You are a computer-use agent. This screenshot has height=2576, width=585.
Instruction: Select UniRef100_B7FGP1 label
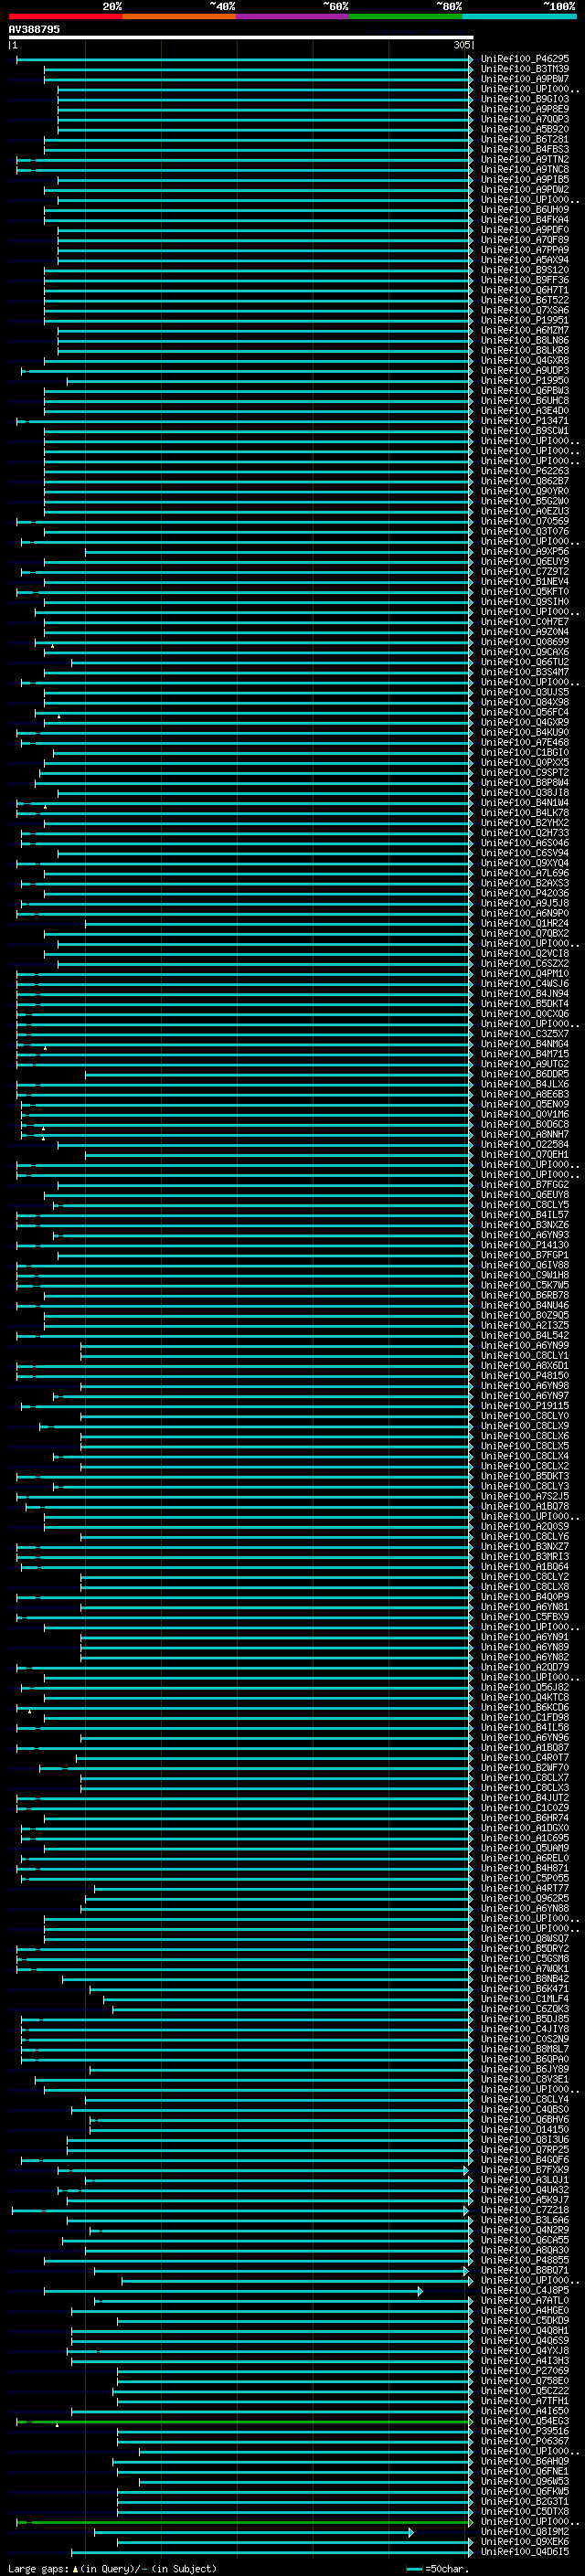[525, 1256]
